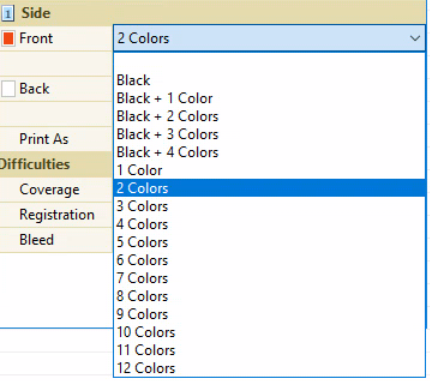The width and height of the screenshot is (430, 381).
Task: Click the orange Front color swatch
Action: [x=8, y=38]
